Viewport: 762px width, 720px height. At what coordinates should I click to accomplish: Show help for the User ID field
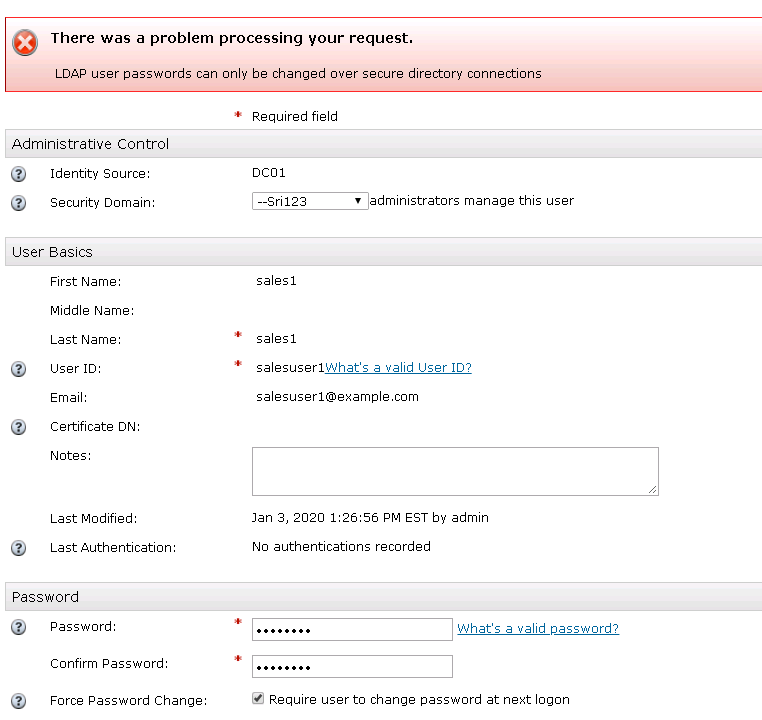click(x=18, y=369)
